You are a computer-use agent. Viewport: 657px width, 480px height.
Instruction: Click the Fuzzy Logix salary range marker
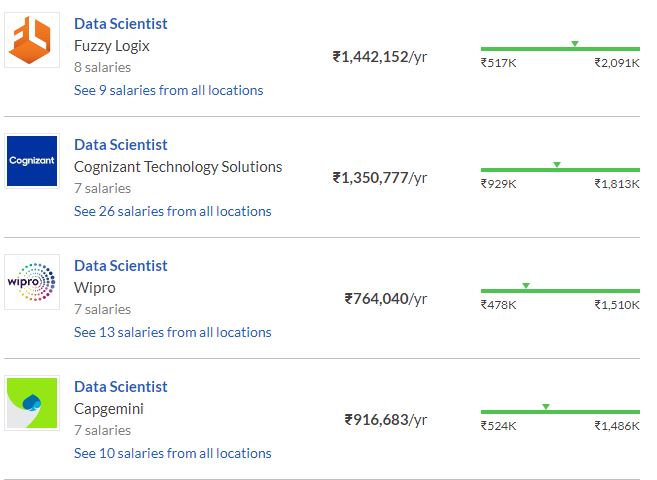[x=575, y=44]
